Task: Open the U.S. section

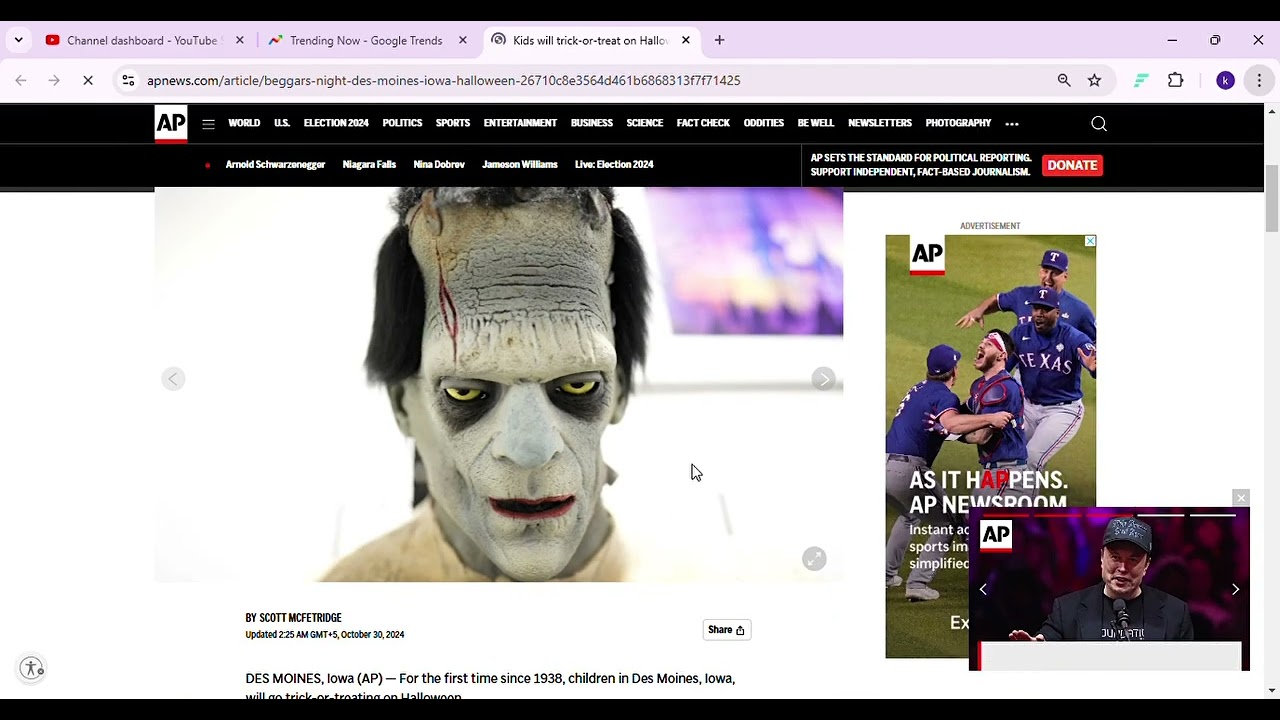Action: pyautogui.click(x=282, y=123)
